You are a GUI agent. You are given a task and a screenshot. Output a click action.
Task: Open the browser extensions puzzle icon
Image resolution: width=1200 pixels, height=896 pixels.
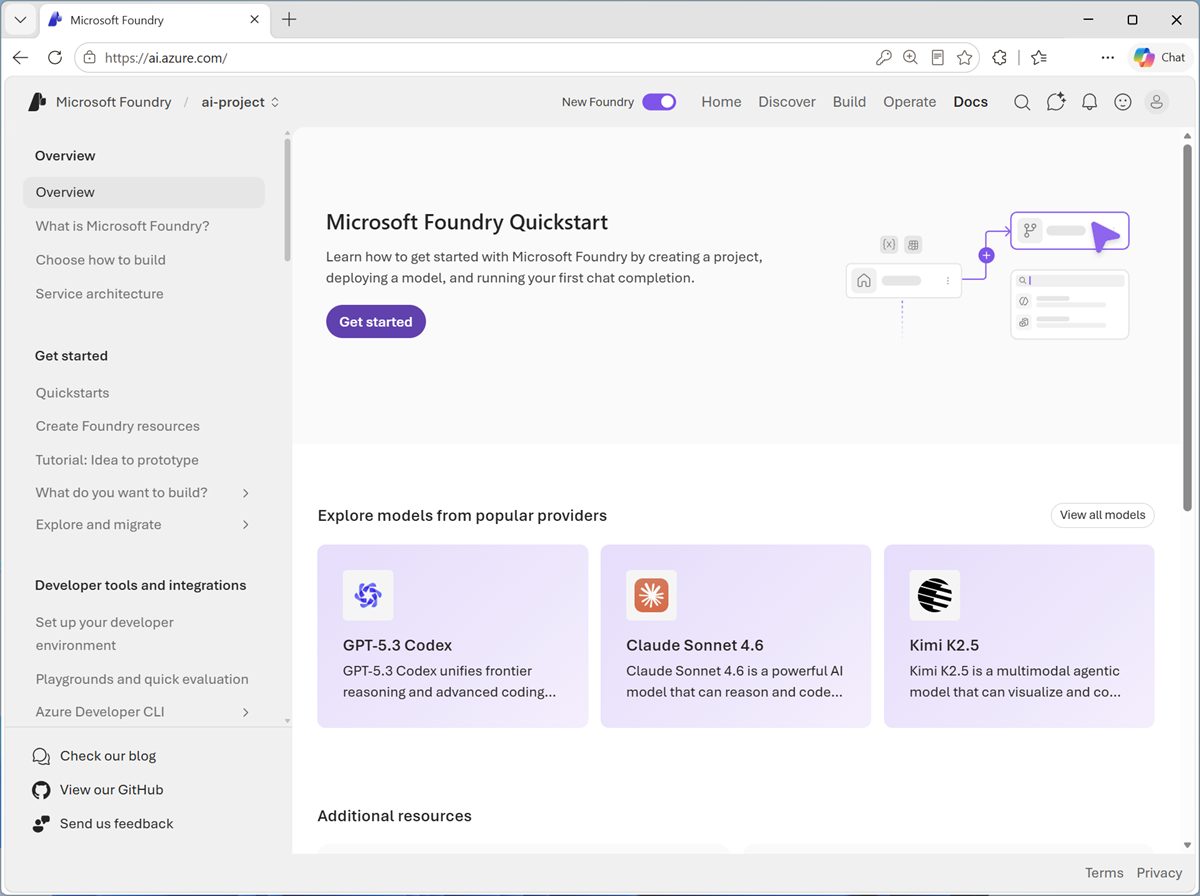pos(999,58)
